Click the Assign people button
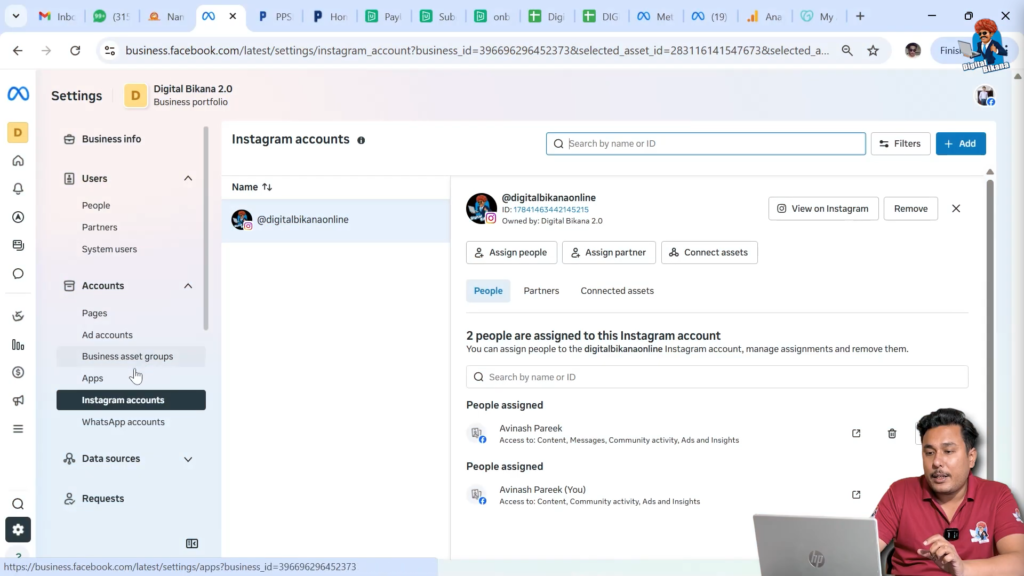Viewport: 1024px width, 576px height. point(511,252)
